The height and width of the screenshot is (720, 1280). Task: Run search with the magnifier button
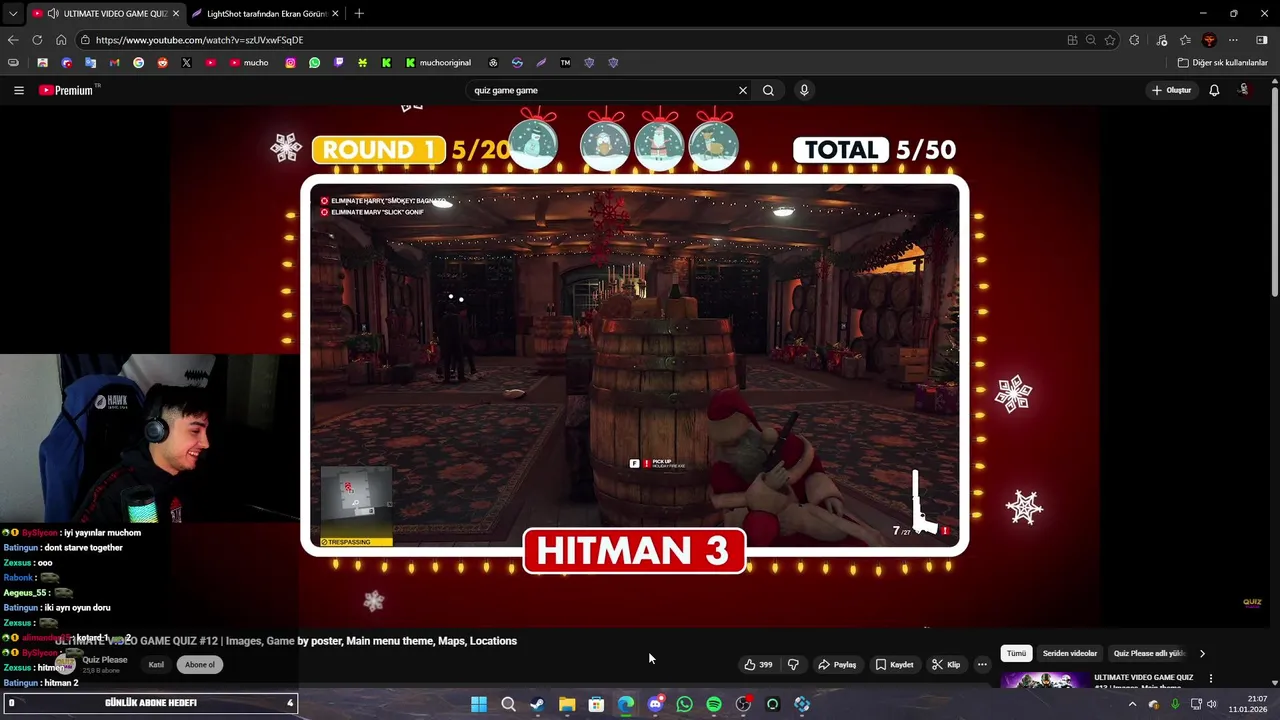(x=768, y=90)
